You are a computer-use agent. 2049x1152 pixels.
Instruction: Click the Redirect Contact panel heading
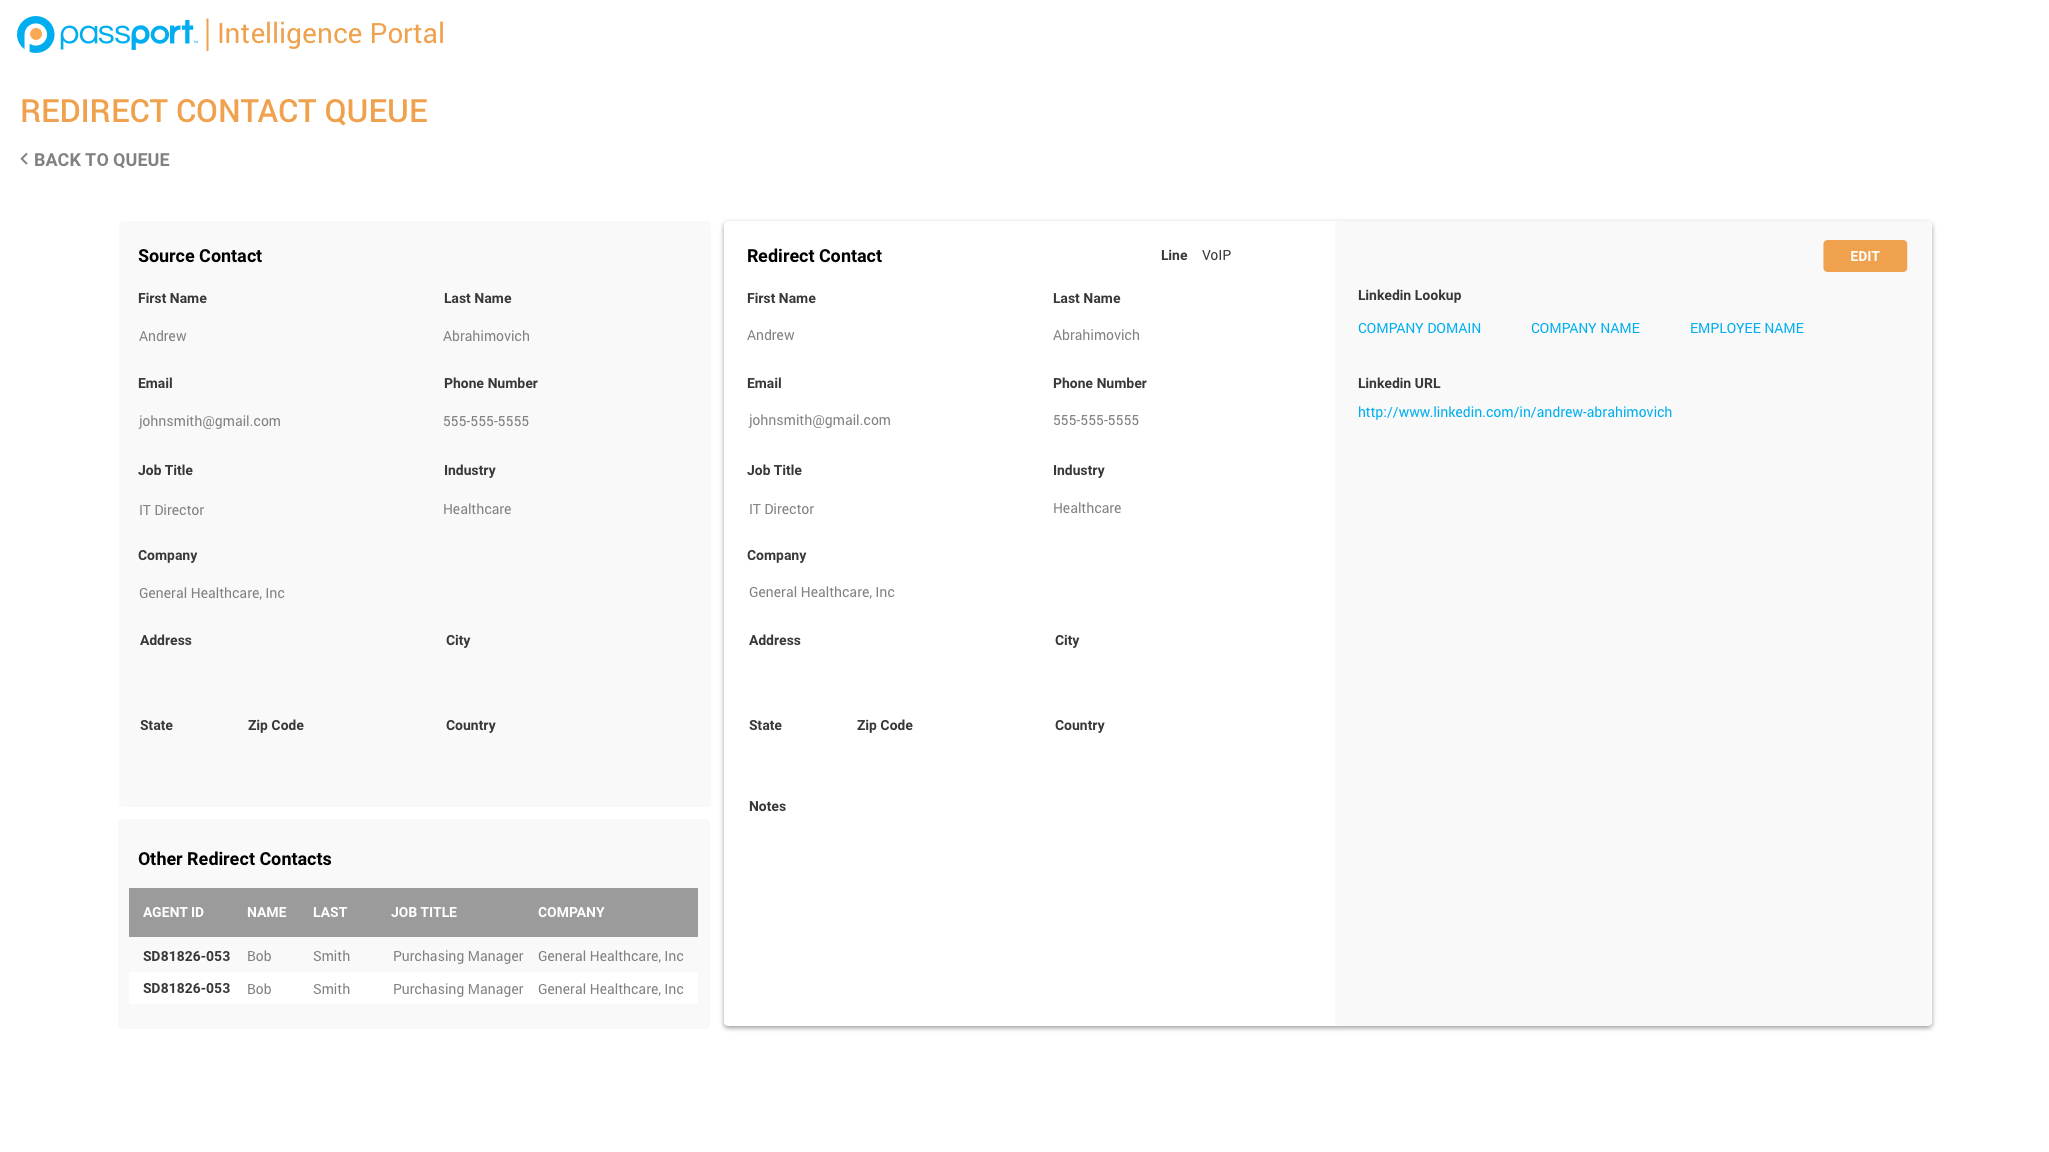click(814, 256)
